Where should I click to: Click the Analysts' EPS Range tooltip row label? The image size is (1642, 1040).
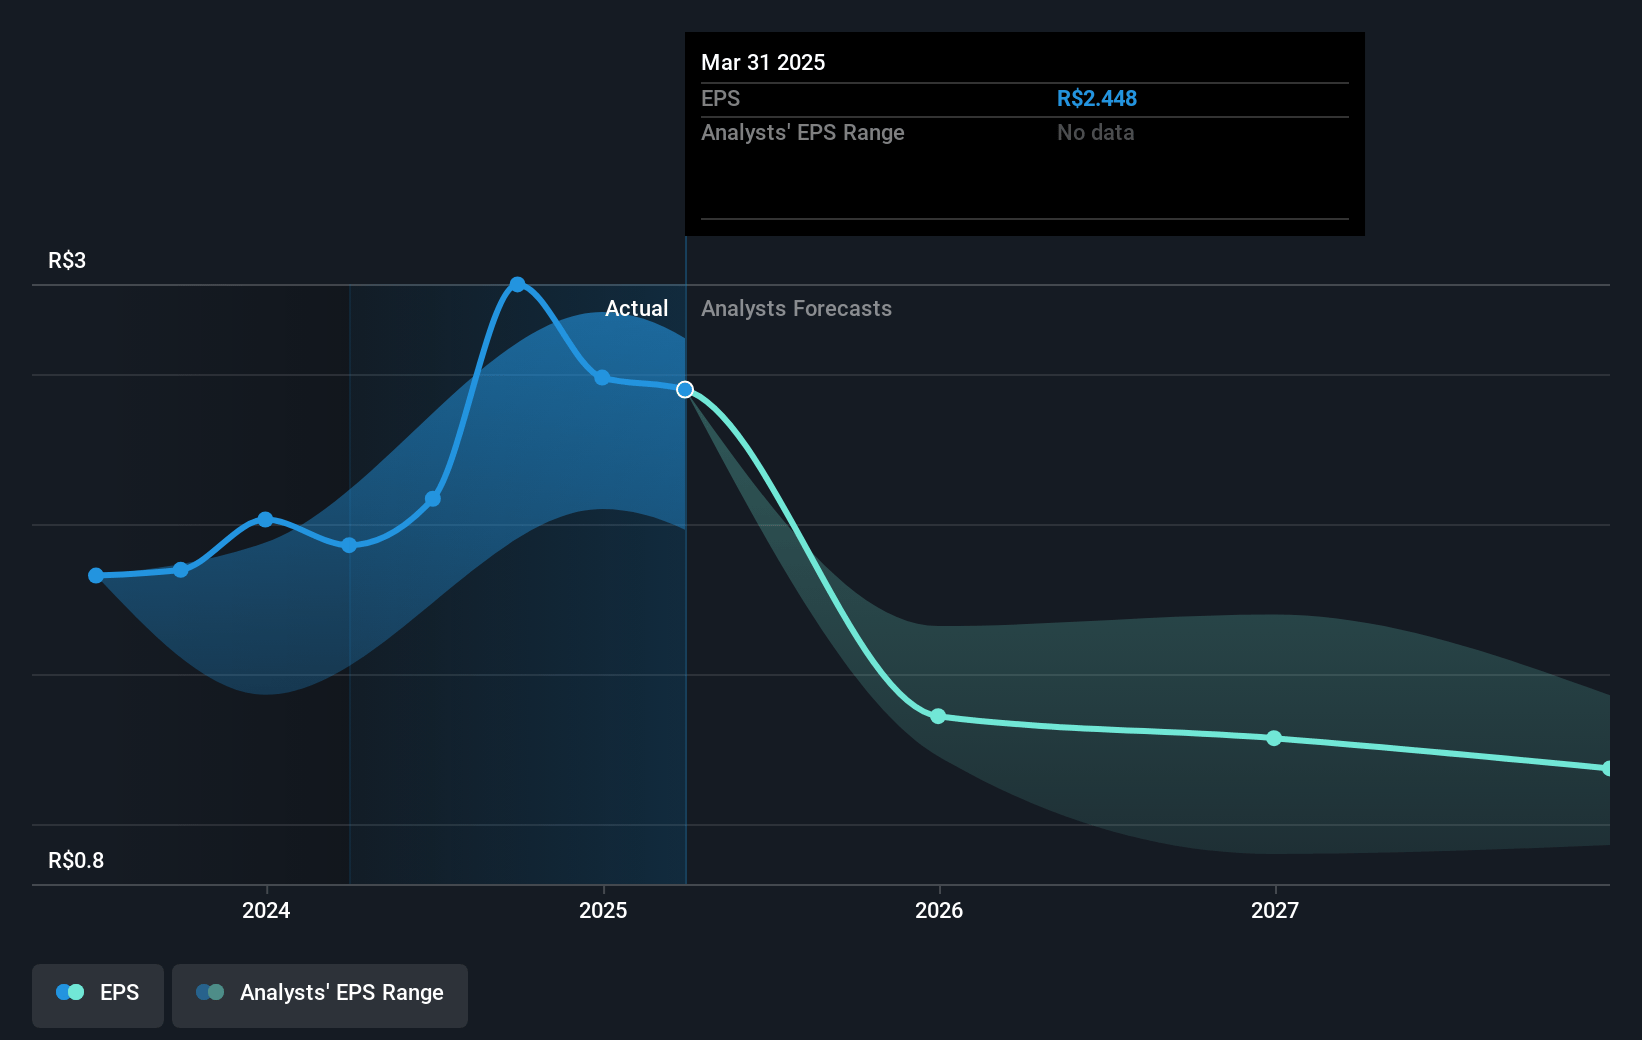[x=802, y=132]
